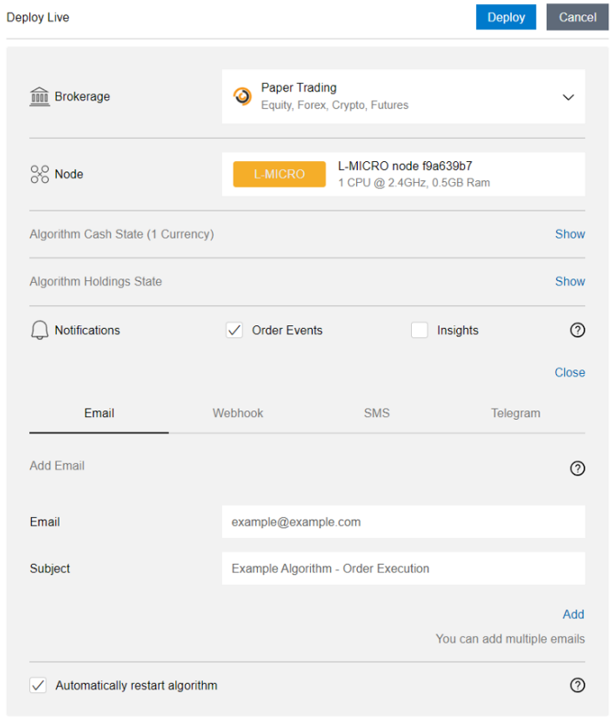Click the Add link for emails
Screen dimensions: 615x721
click(x=573, y=614)
